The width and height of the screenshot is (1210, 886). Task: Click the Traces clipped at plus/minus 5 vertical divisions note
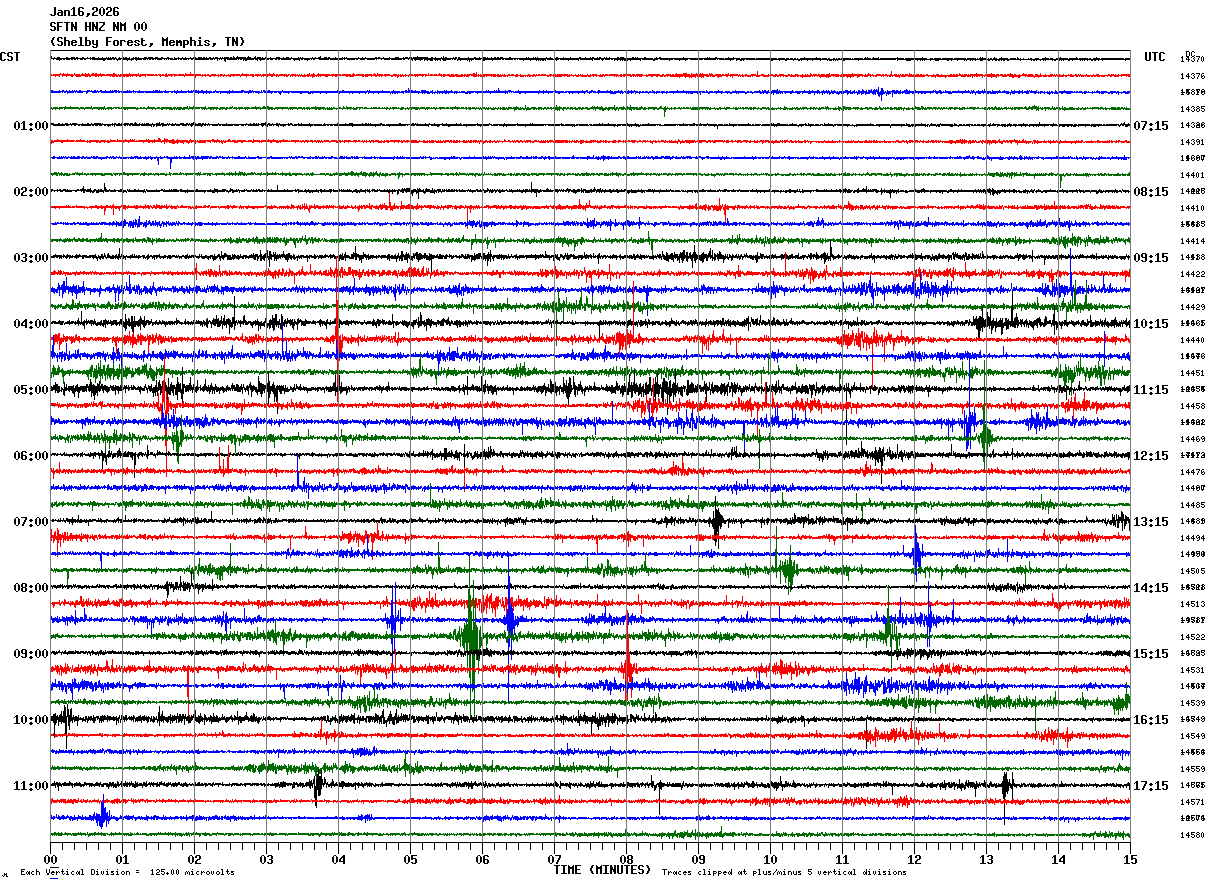(x=784, y=872)
